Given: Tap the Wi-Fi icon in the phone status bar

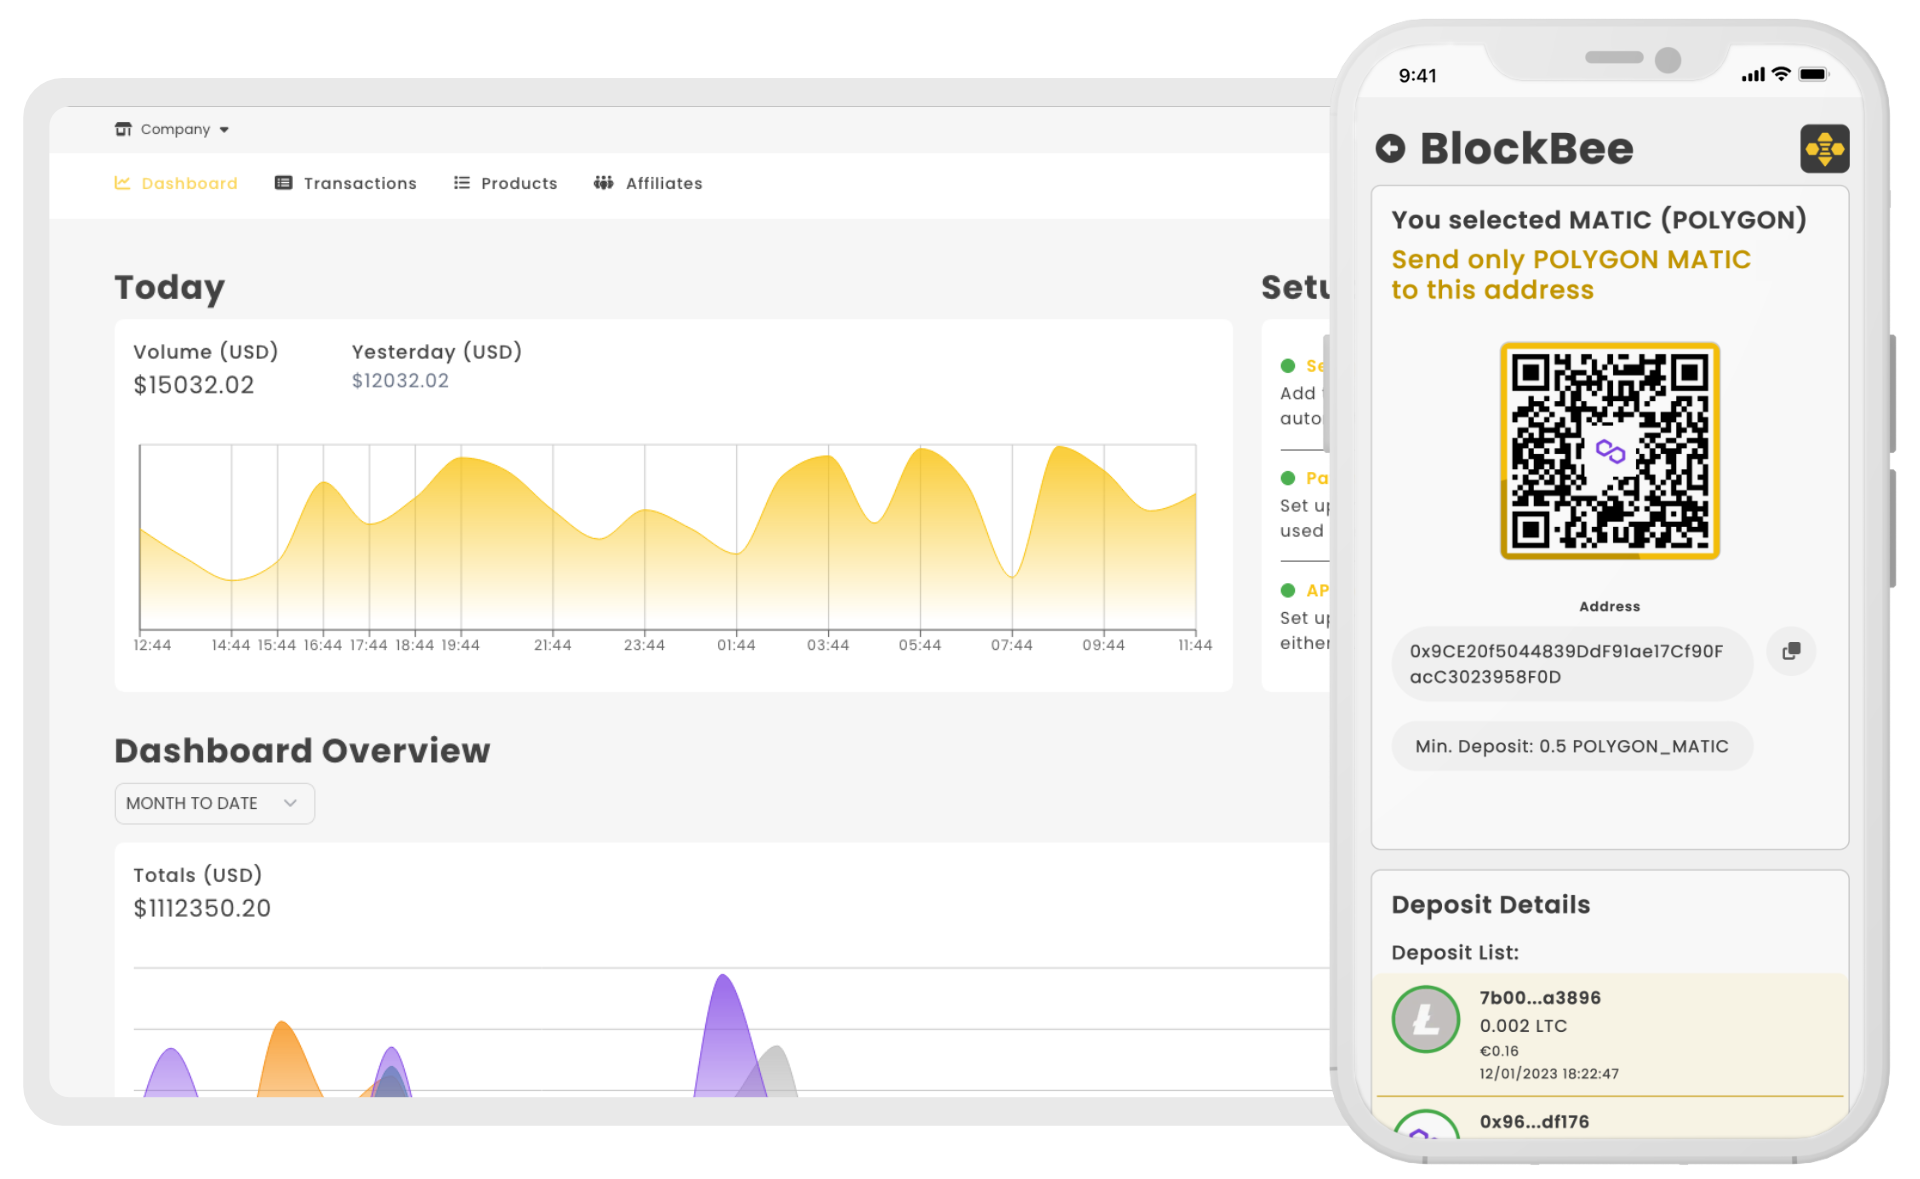Looking at the screenshot, I should coord(1781,73).
